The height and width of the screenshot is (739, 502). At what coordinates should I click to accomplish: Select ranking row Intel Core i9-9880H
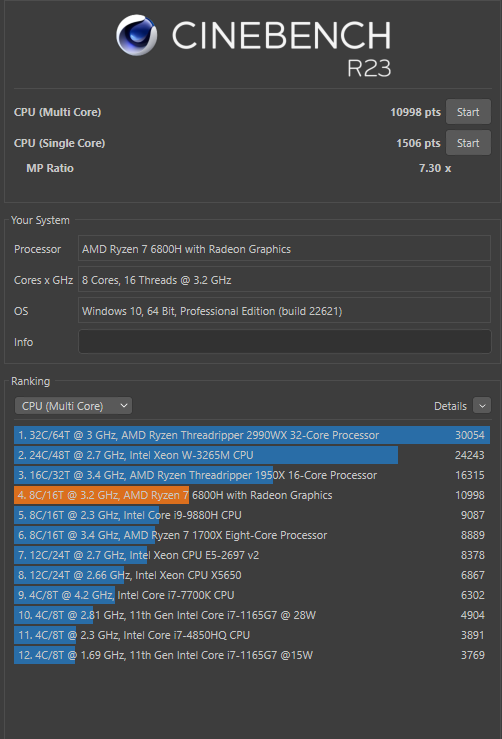pyautogui.click(x=252, y=515)
